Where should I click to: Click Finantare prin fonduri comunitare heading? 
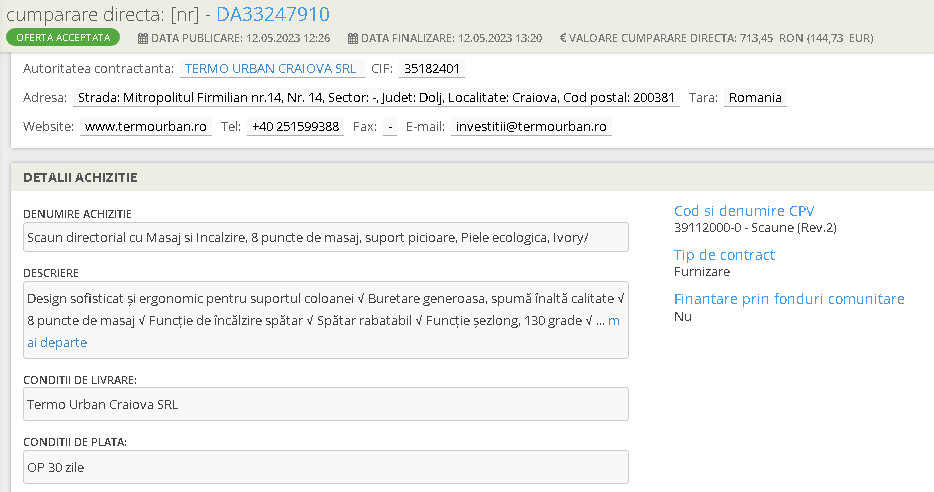(x=789, y=299)
